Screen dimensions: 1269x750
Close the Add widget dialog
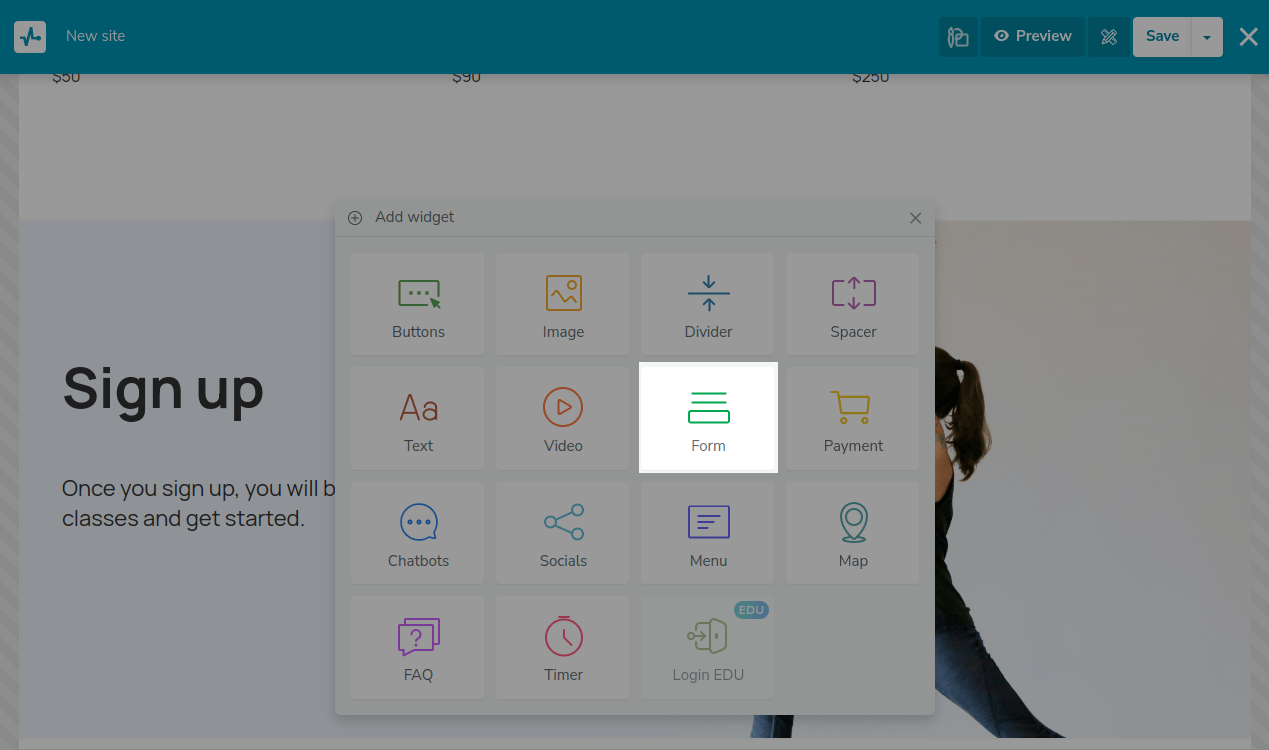click(915, 218)
